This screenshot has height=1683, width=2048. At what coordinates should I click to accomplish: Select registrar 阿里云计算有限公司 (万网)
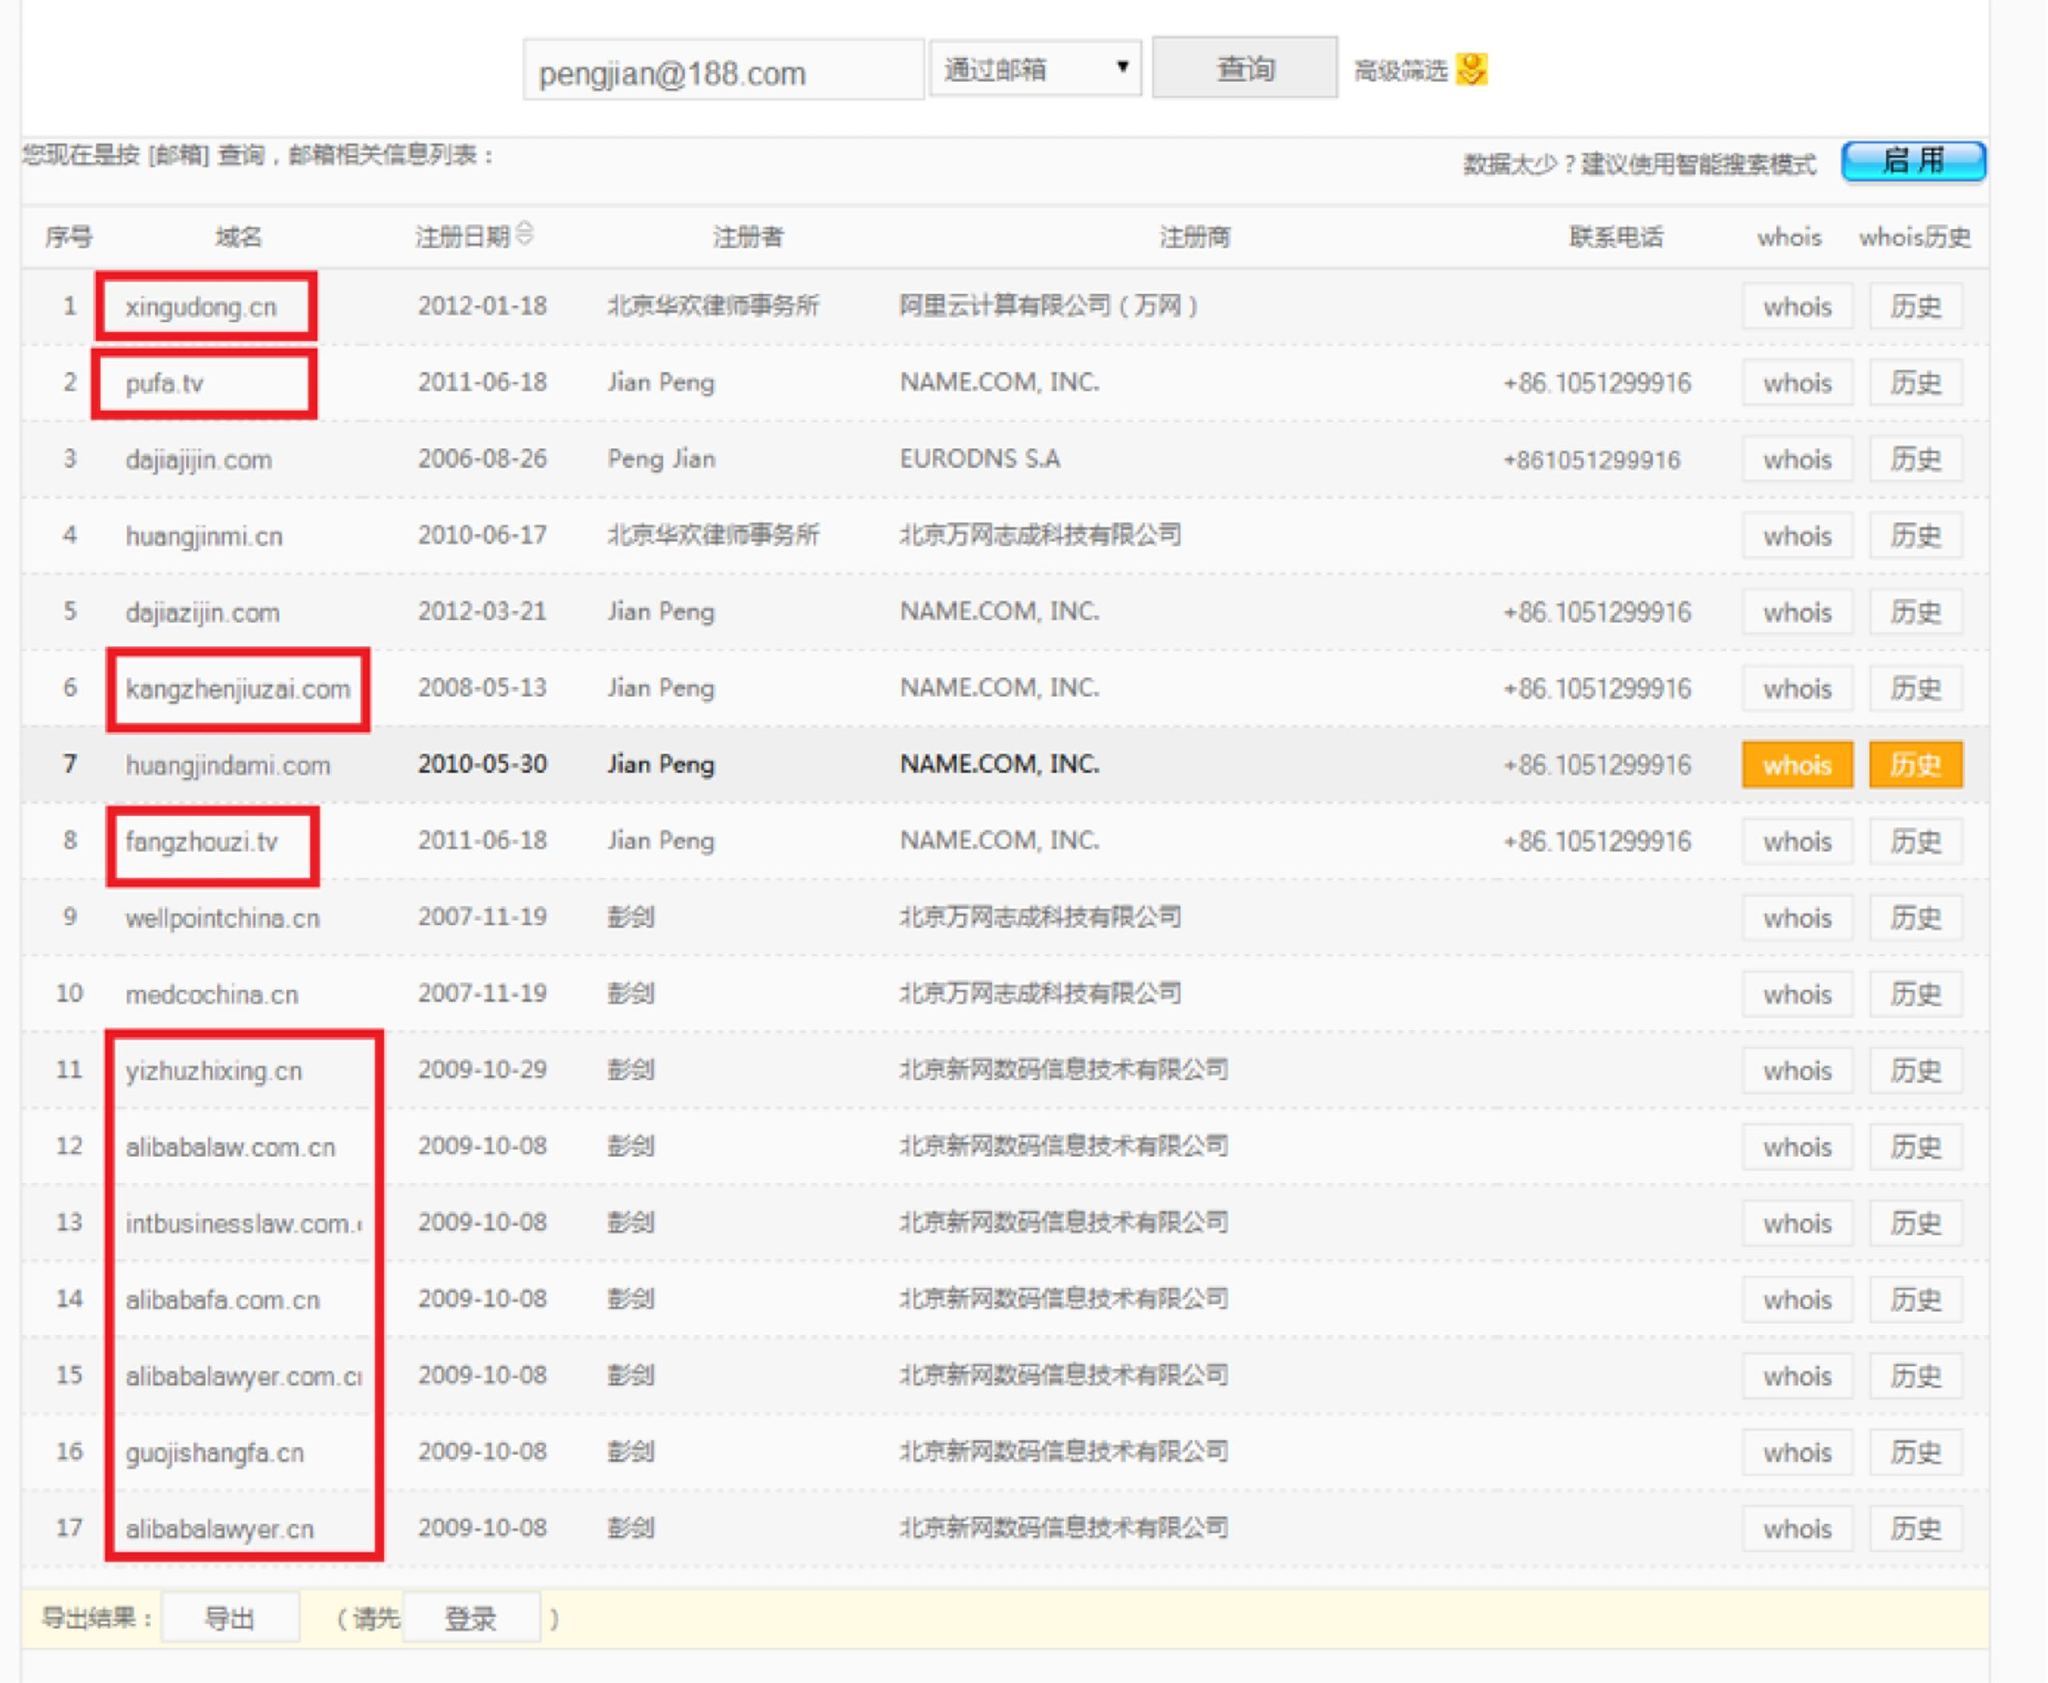[x=1049, y=306]
